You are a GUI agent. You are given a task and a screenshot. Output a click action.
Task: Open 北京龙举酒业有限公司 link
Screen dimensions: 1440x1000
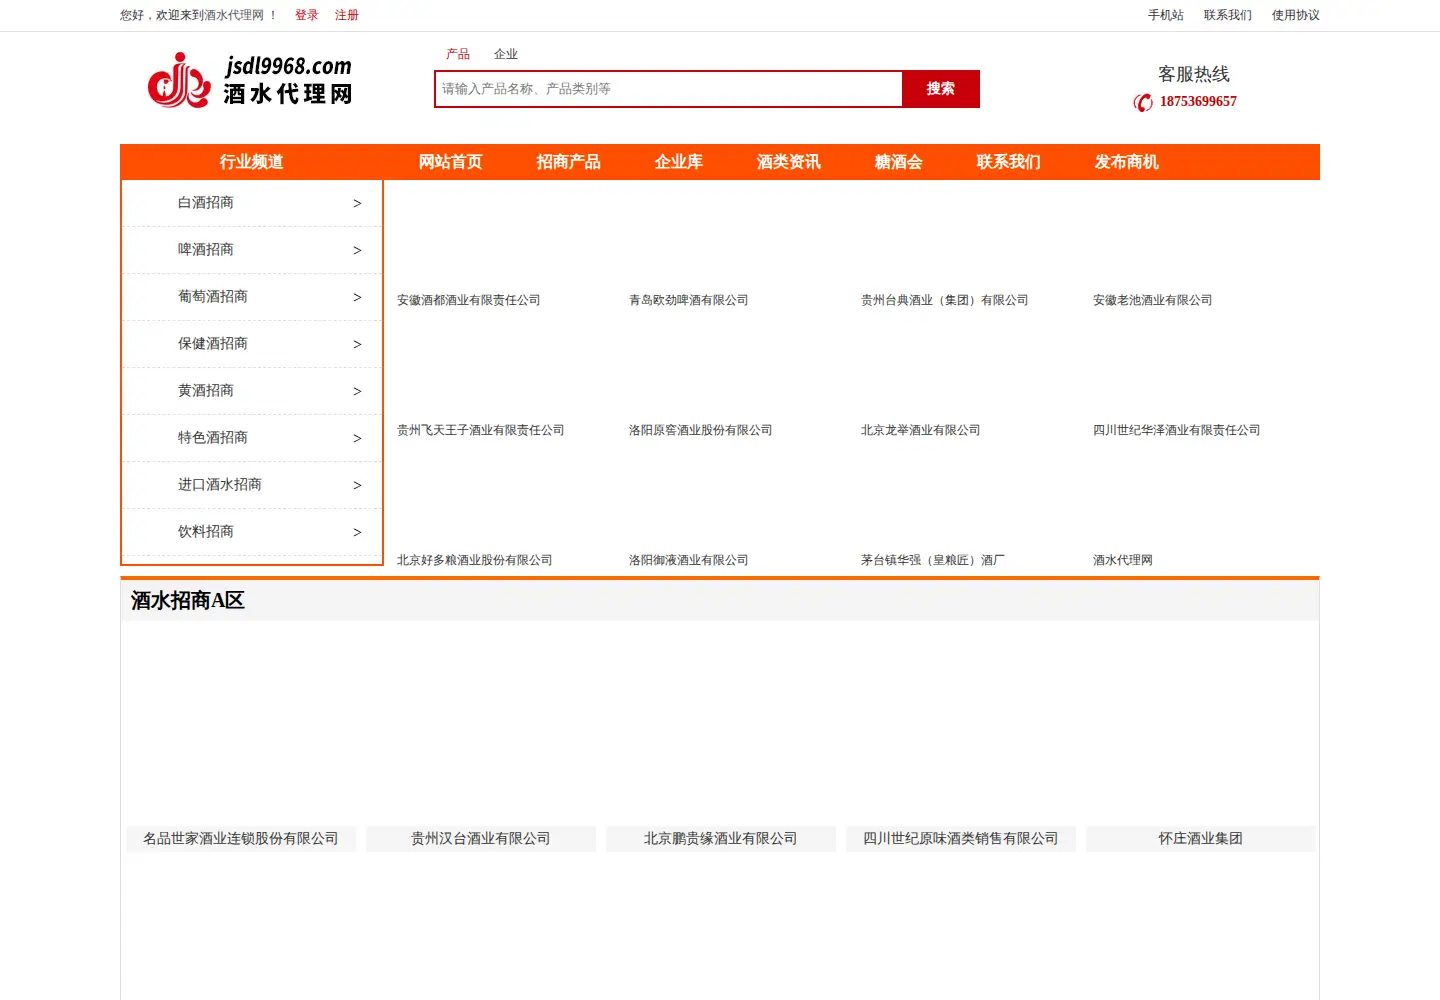921,430
